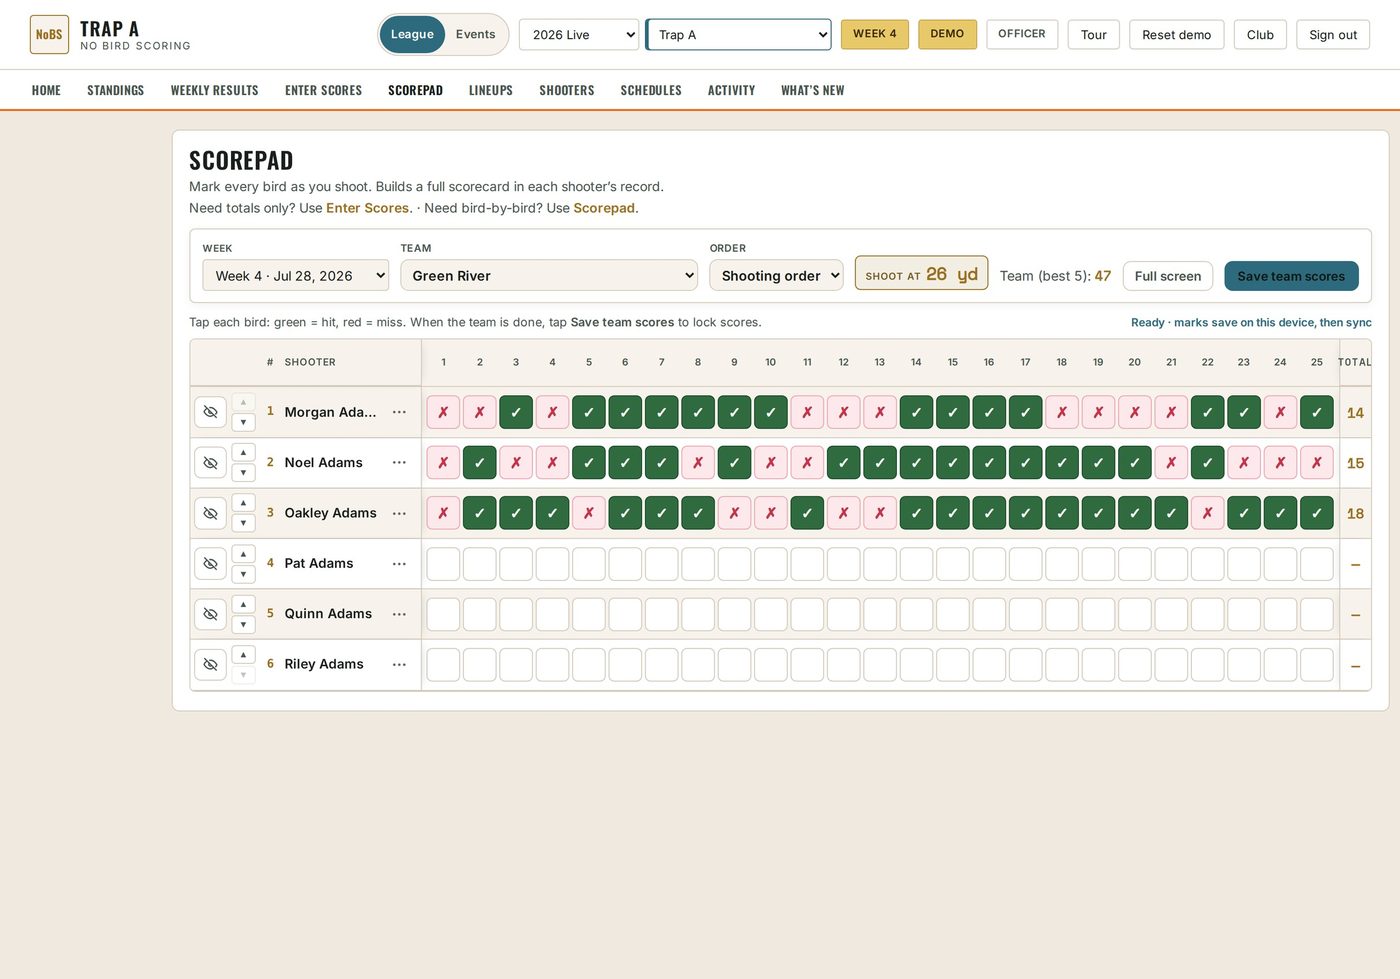Open the Week 4 · Jul 28, 2026 dropdown
The image size is (1400, 979).
295,276
